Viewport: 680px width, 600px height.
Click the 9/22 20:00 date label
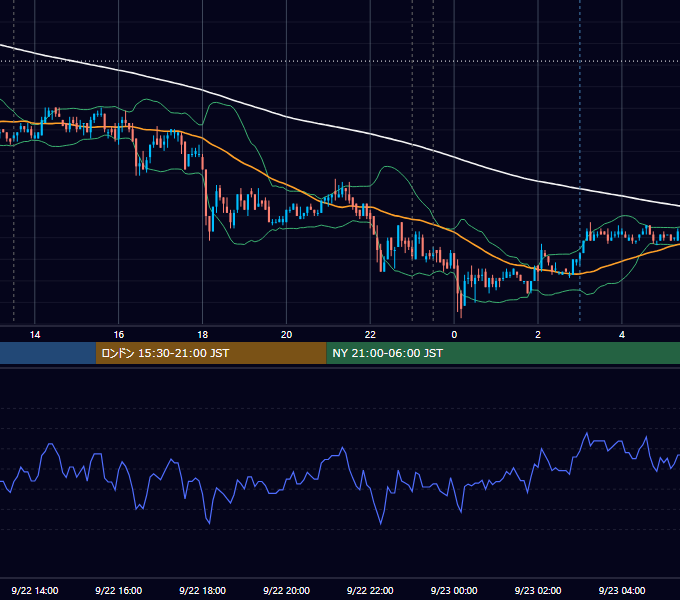click(286, 590)
